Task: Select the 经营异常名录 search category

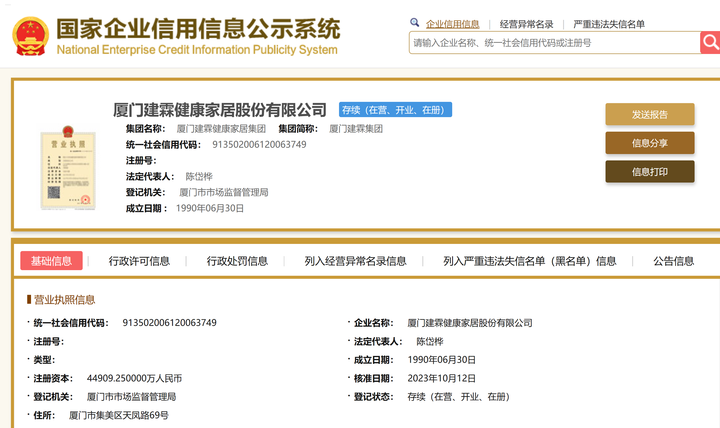Action: pyautogui.click(x=526, y=24)
